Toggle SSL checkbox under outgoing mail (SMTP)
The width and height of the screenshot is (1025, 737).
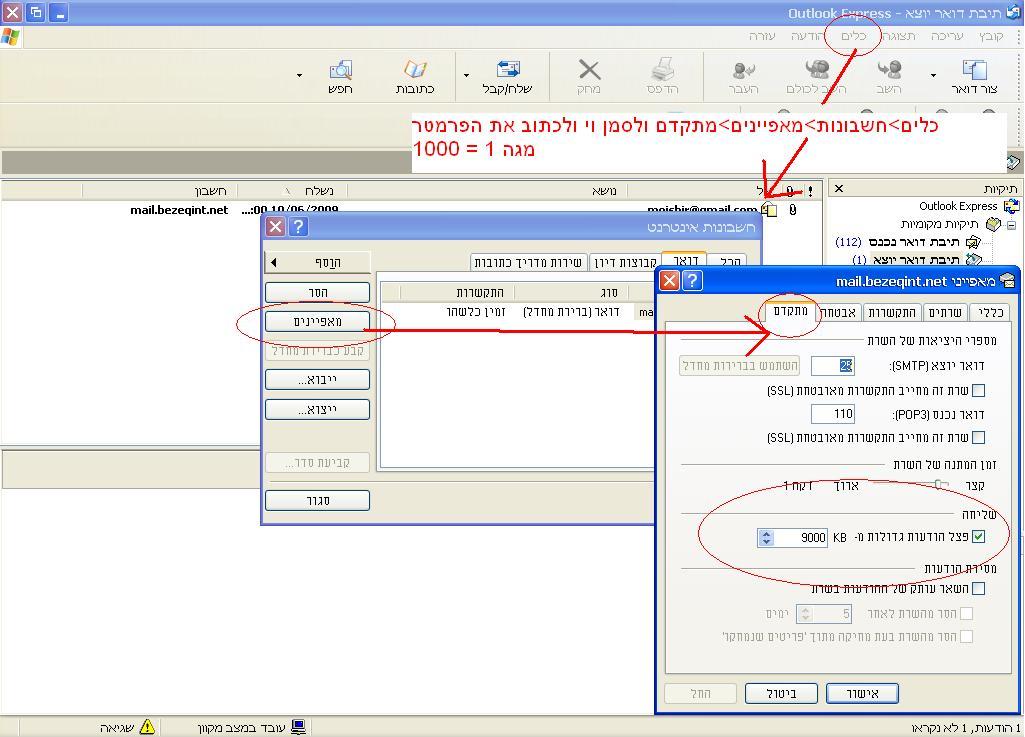pyautogui.click(x=979, y=390)
